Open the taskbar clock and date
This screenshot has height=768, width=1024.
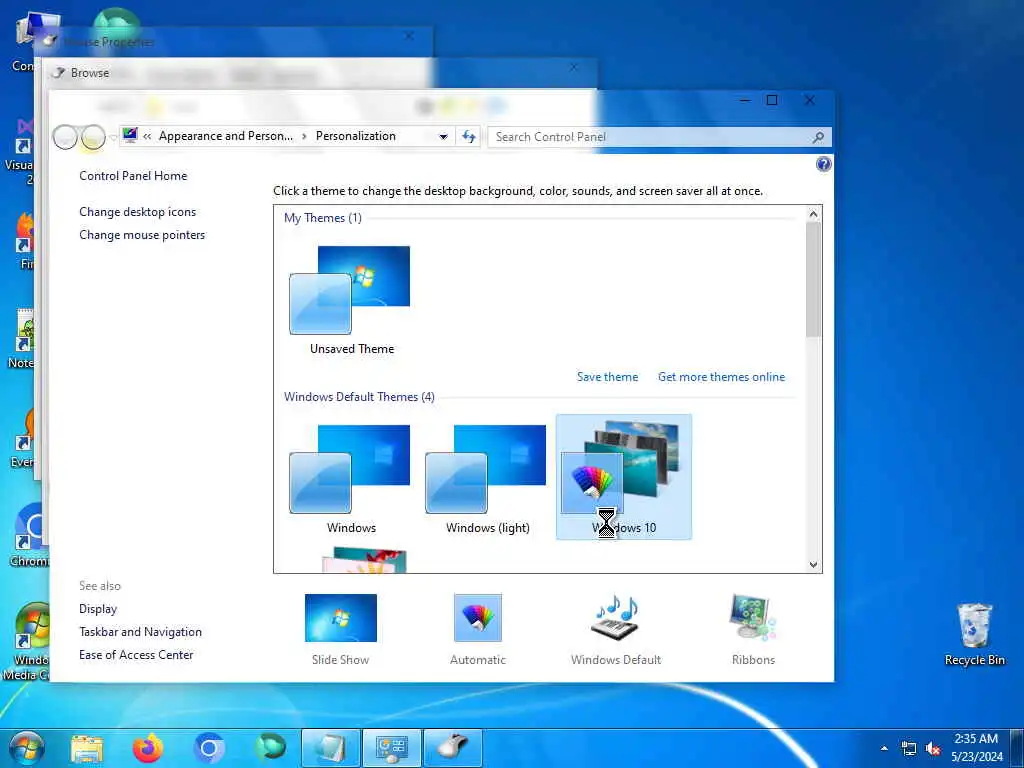pyautogui.click(x=976, y=748)
